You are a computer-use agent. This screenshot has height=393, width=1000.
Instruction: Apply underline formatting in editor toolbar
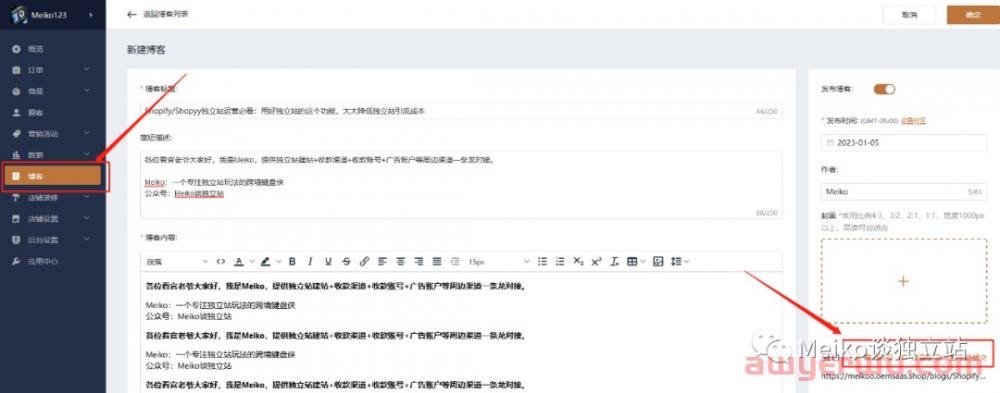(328, 261)
